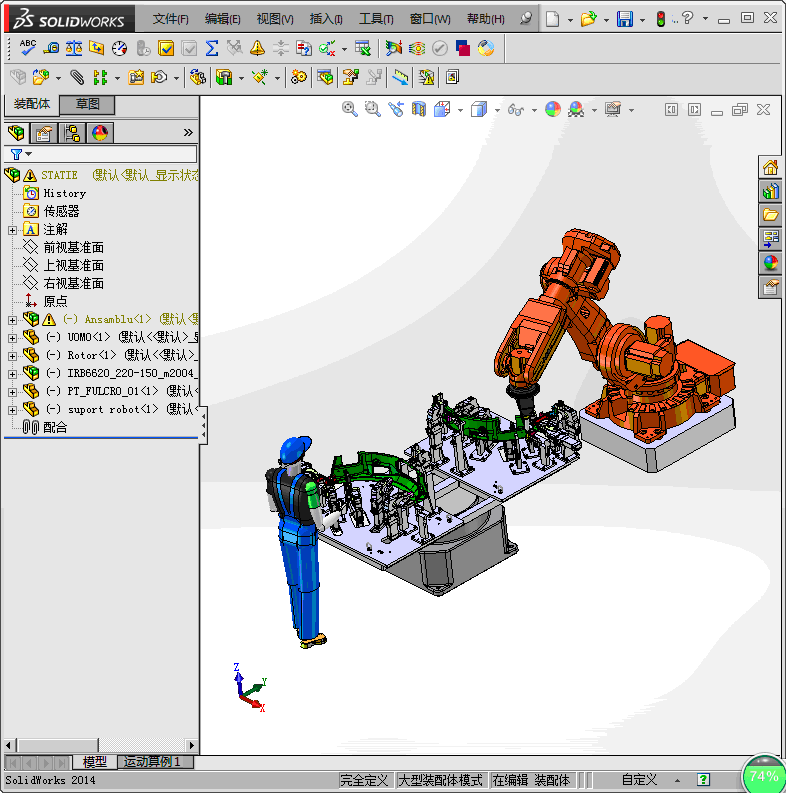
Task: Switch to the 运动算例1 tab
Action: coord(155,762)
